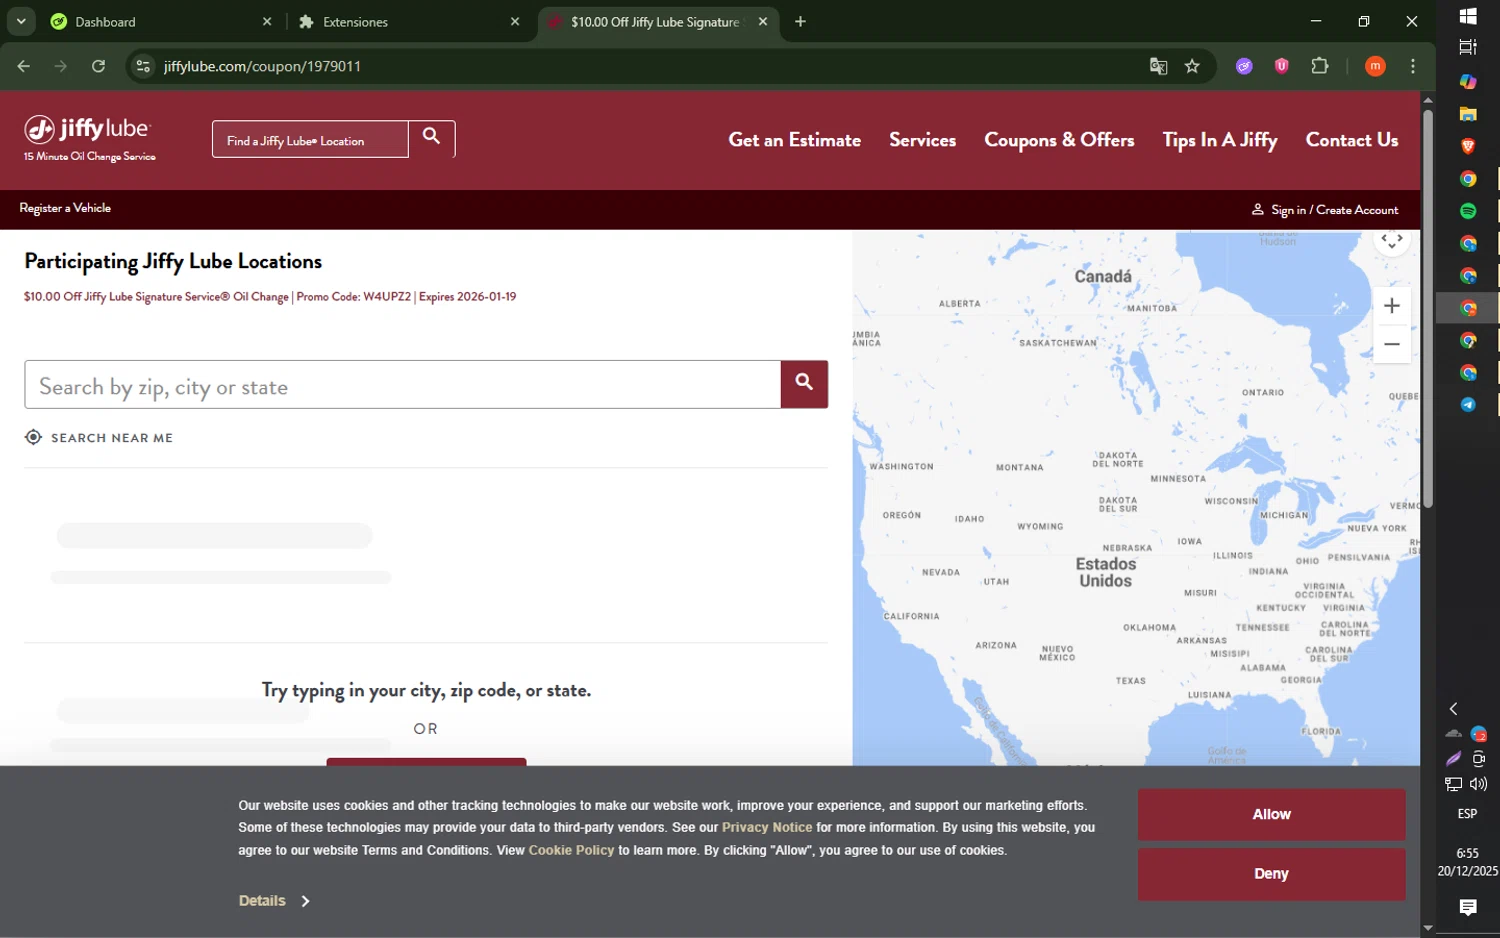Click the Sign in user profile icon

(x=1257, y=210)
